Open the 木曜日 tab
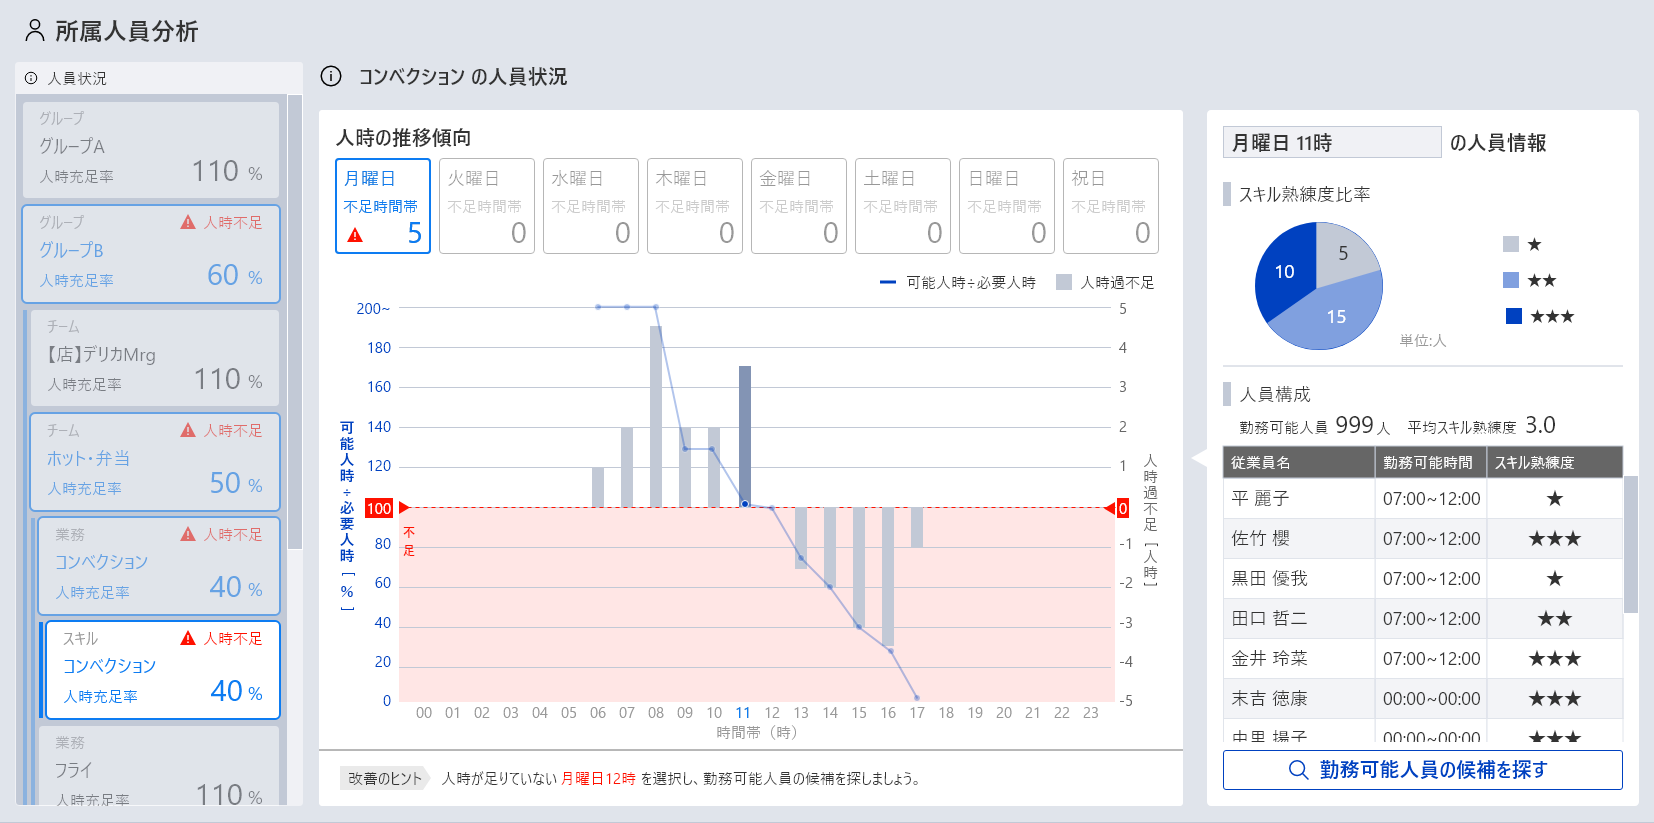Screen dimensions: 1654x823 [x=695, y=206]
